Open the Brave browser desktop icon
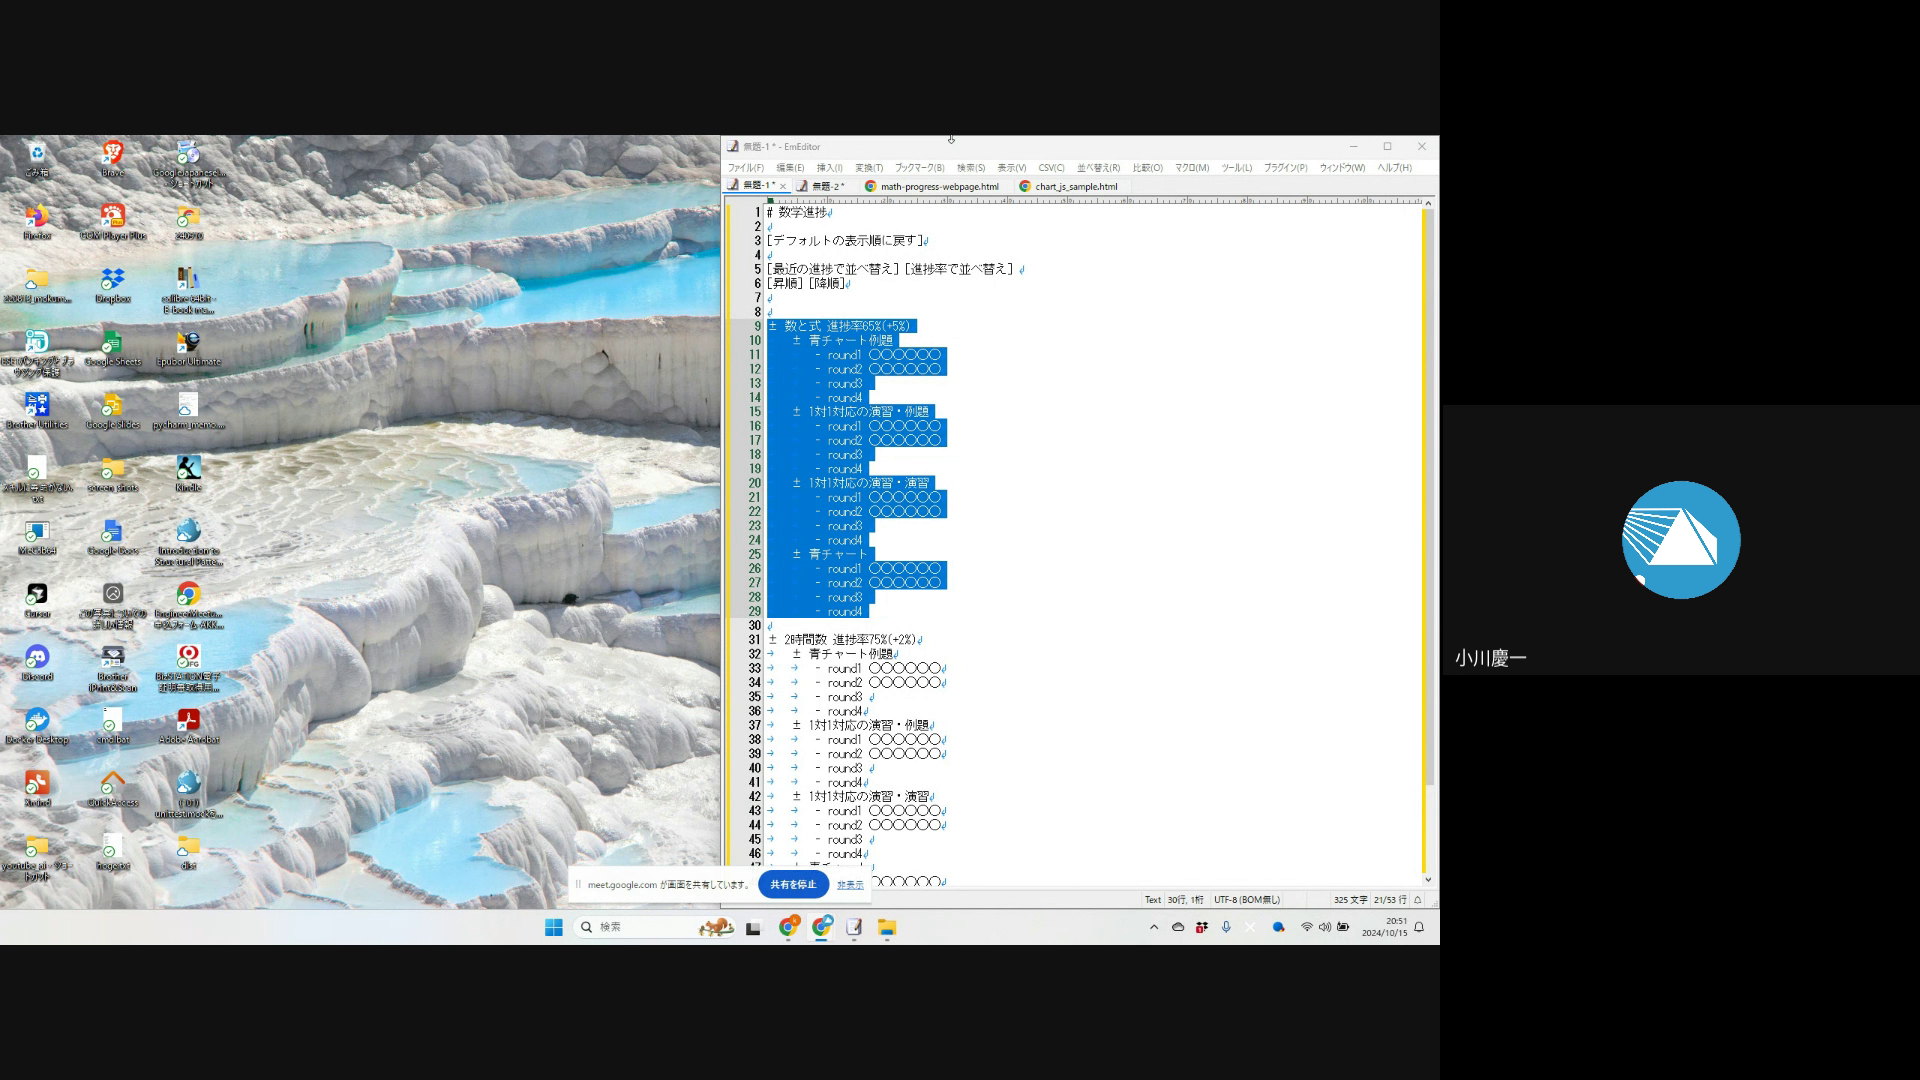The height and width of the screenshot is (1080, 1920). coord(112,154)
